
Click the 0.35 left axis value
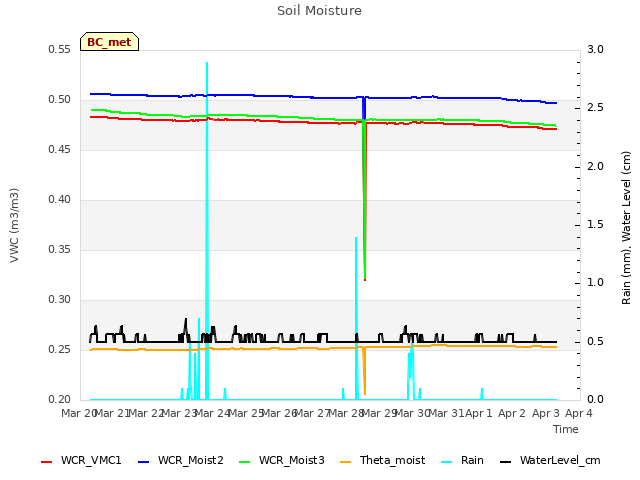(x=60, y=250)
